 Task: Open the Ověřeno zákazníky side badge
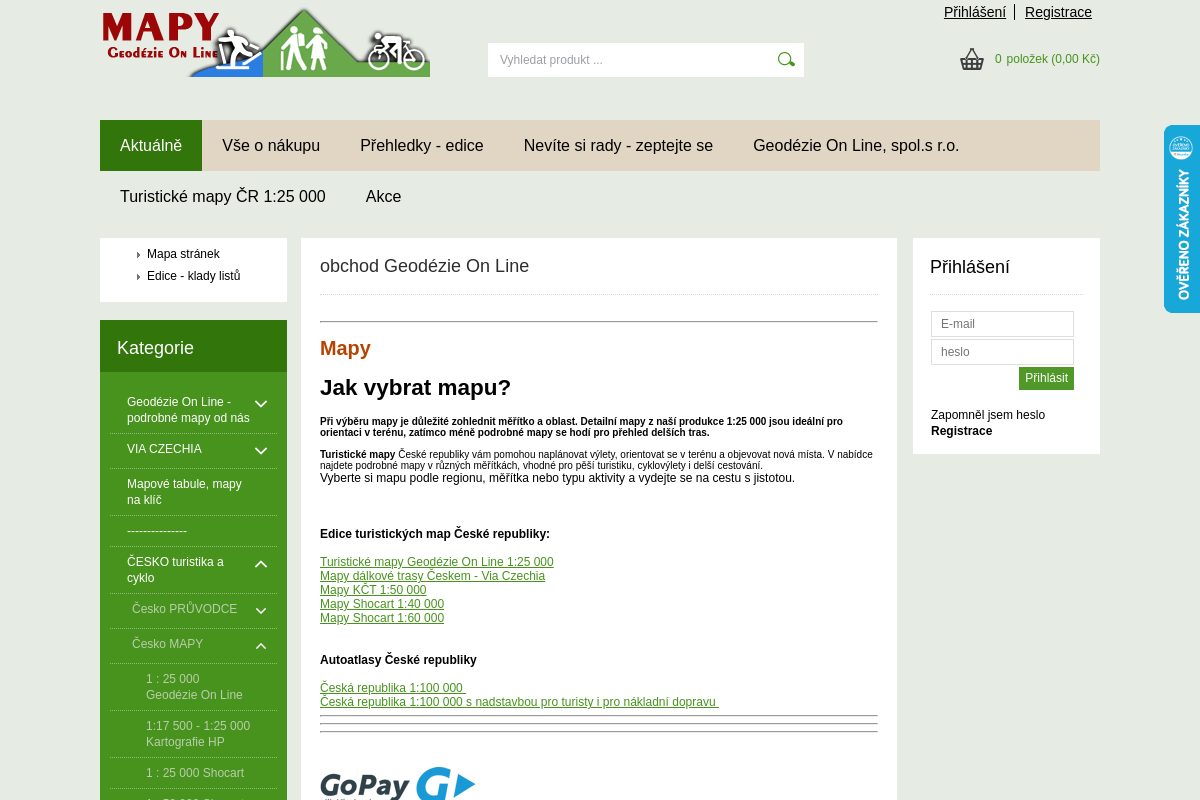click(1182, 219)
